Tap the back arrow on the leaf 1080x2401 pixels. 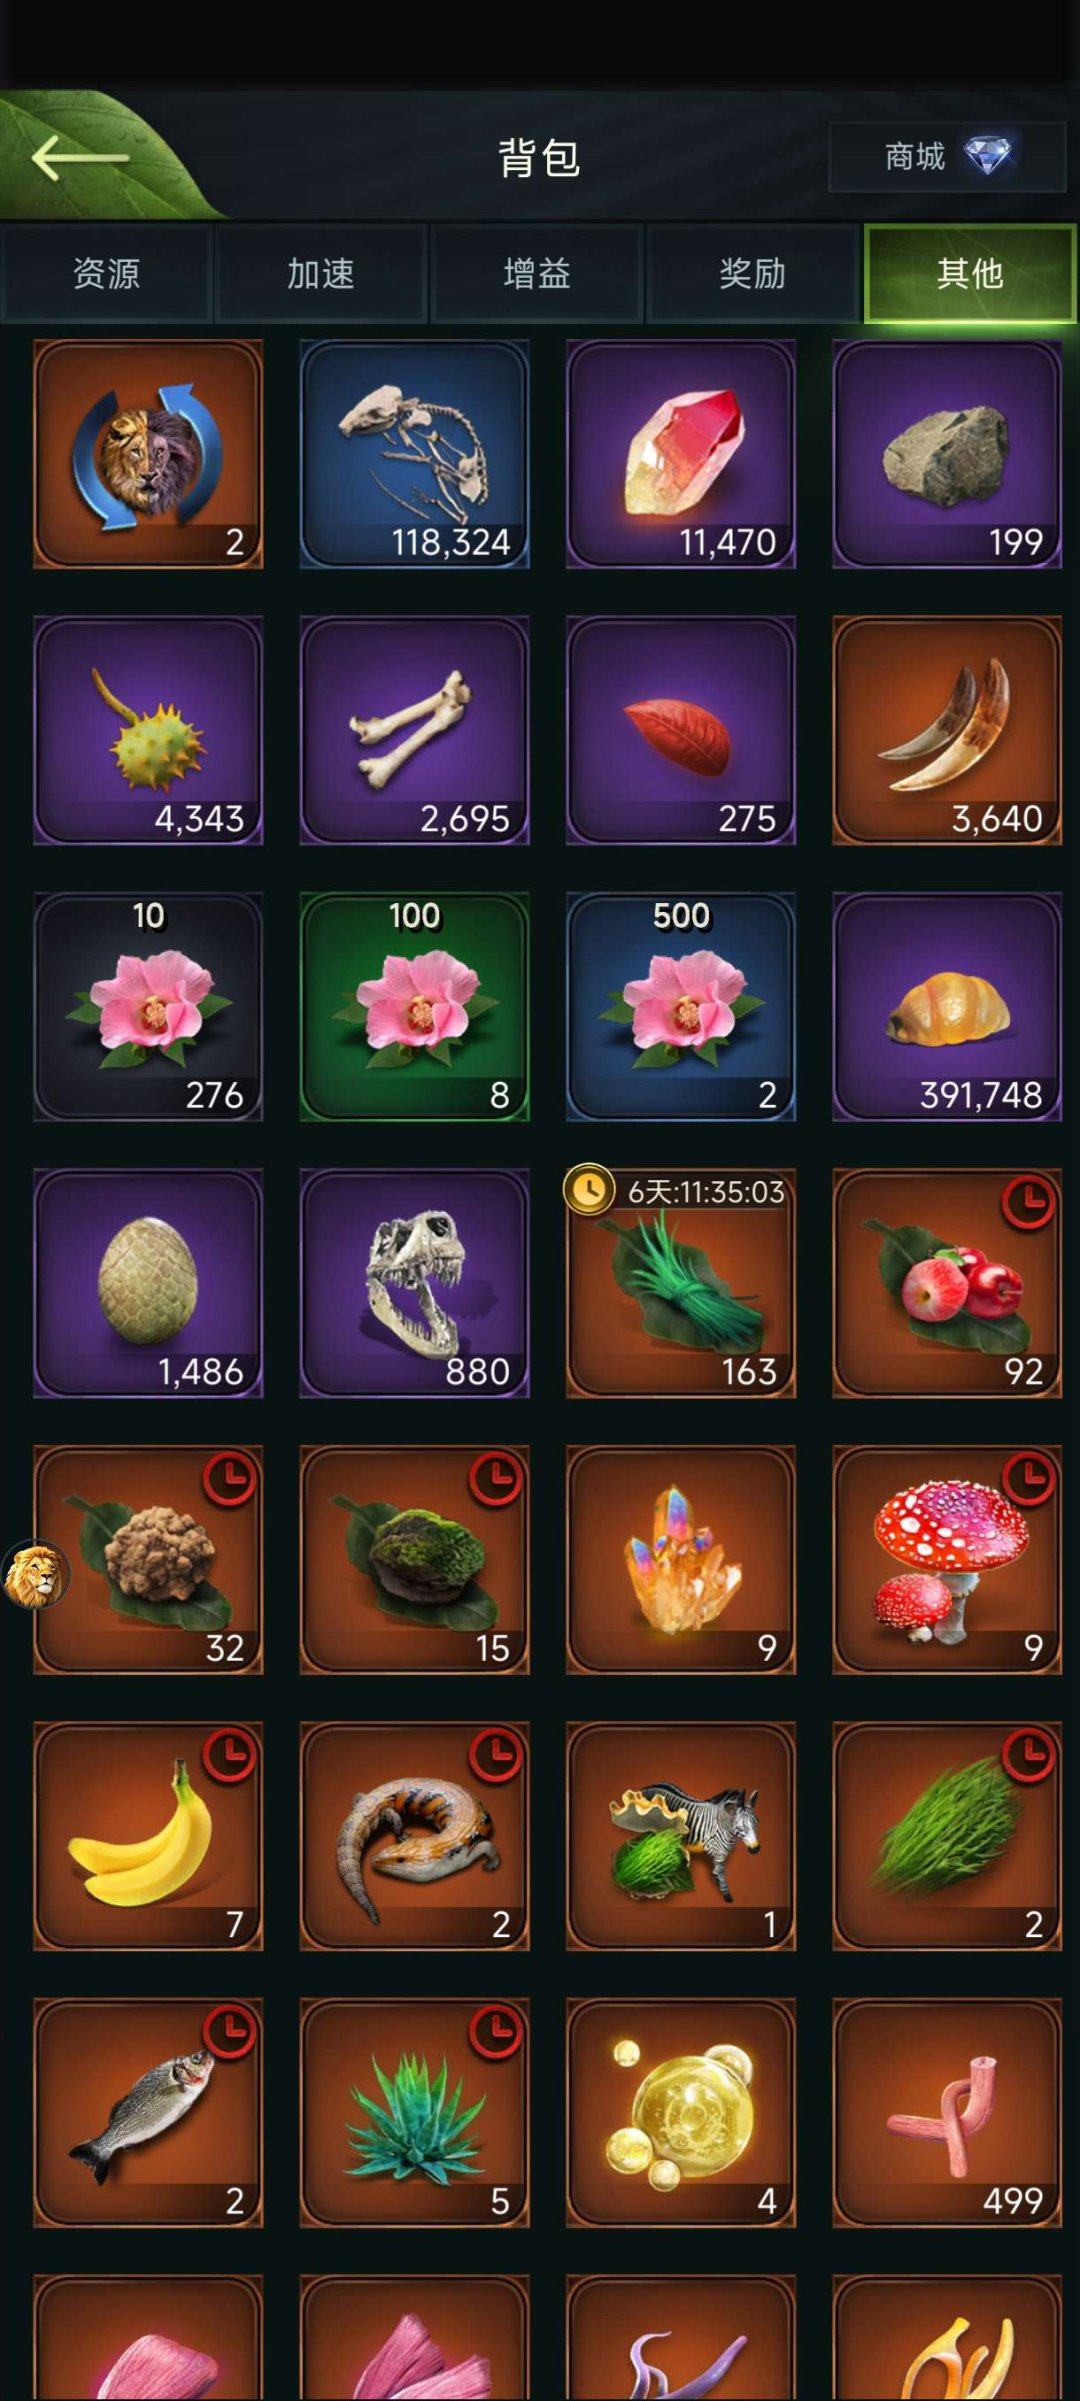(80, 158)
